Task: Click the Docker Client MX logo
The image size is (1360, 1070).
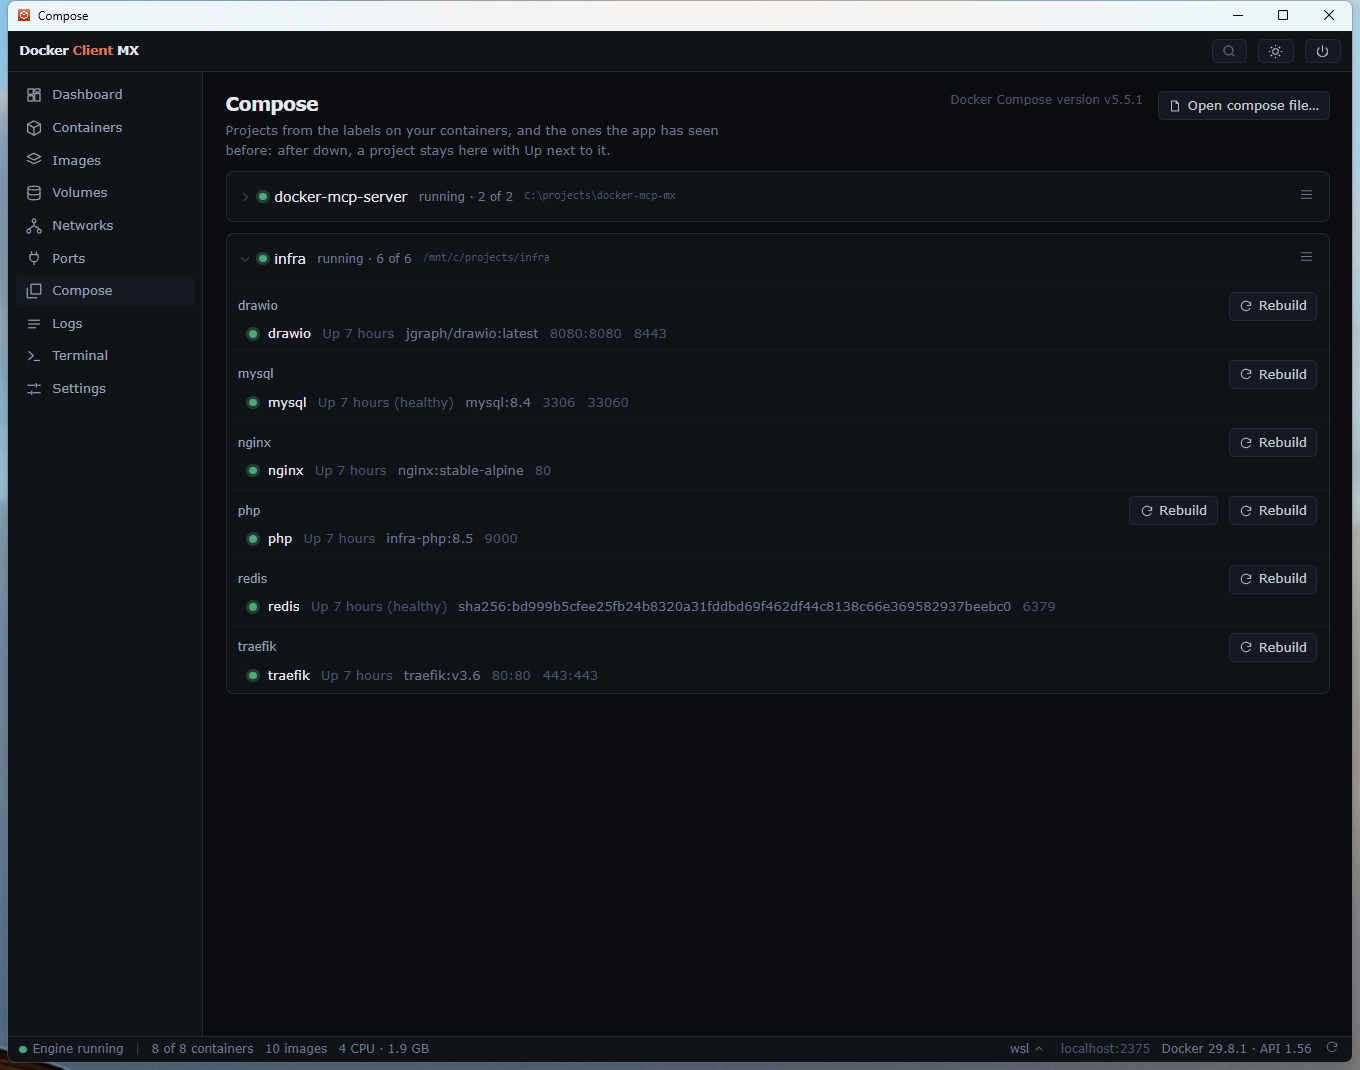Action: (79, 51)
